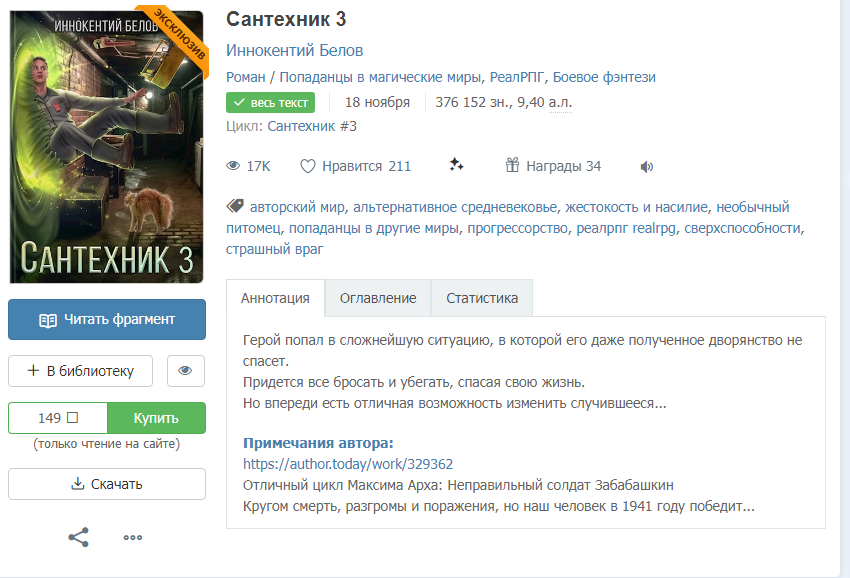Viewport: 850px width, 578px height.
Task: Click the gift Awards icon
Action: tap(512, 165)
